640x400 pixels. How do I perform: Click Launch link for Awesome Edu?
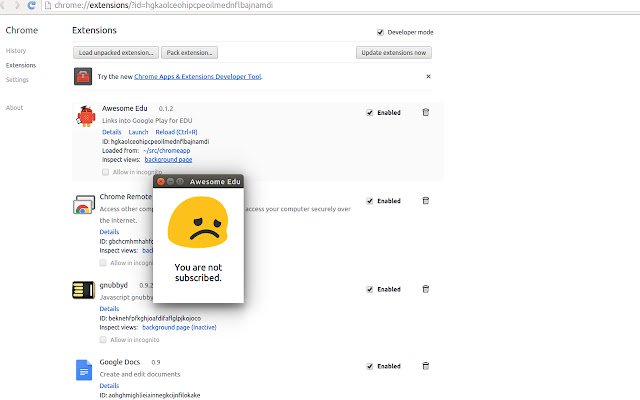coord(138,132)
